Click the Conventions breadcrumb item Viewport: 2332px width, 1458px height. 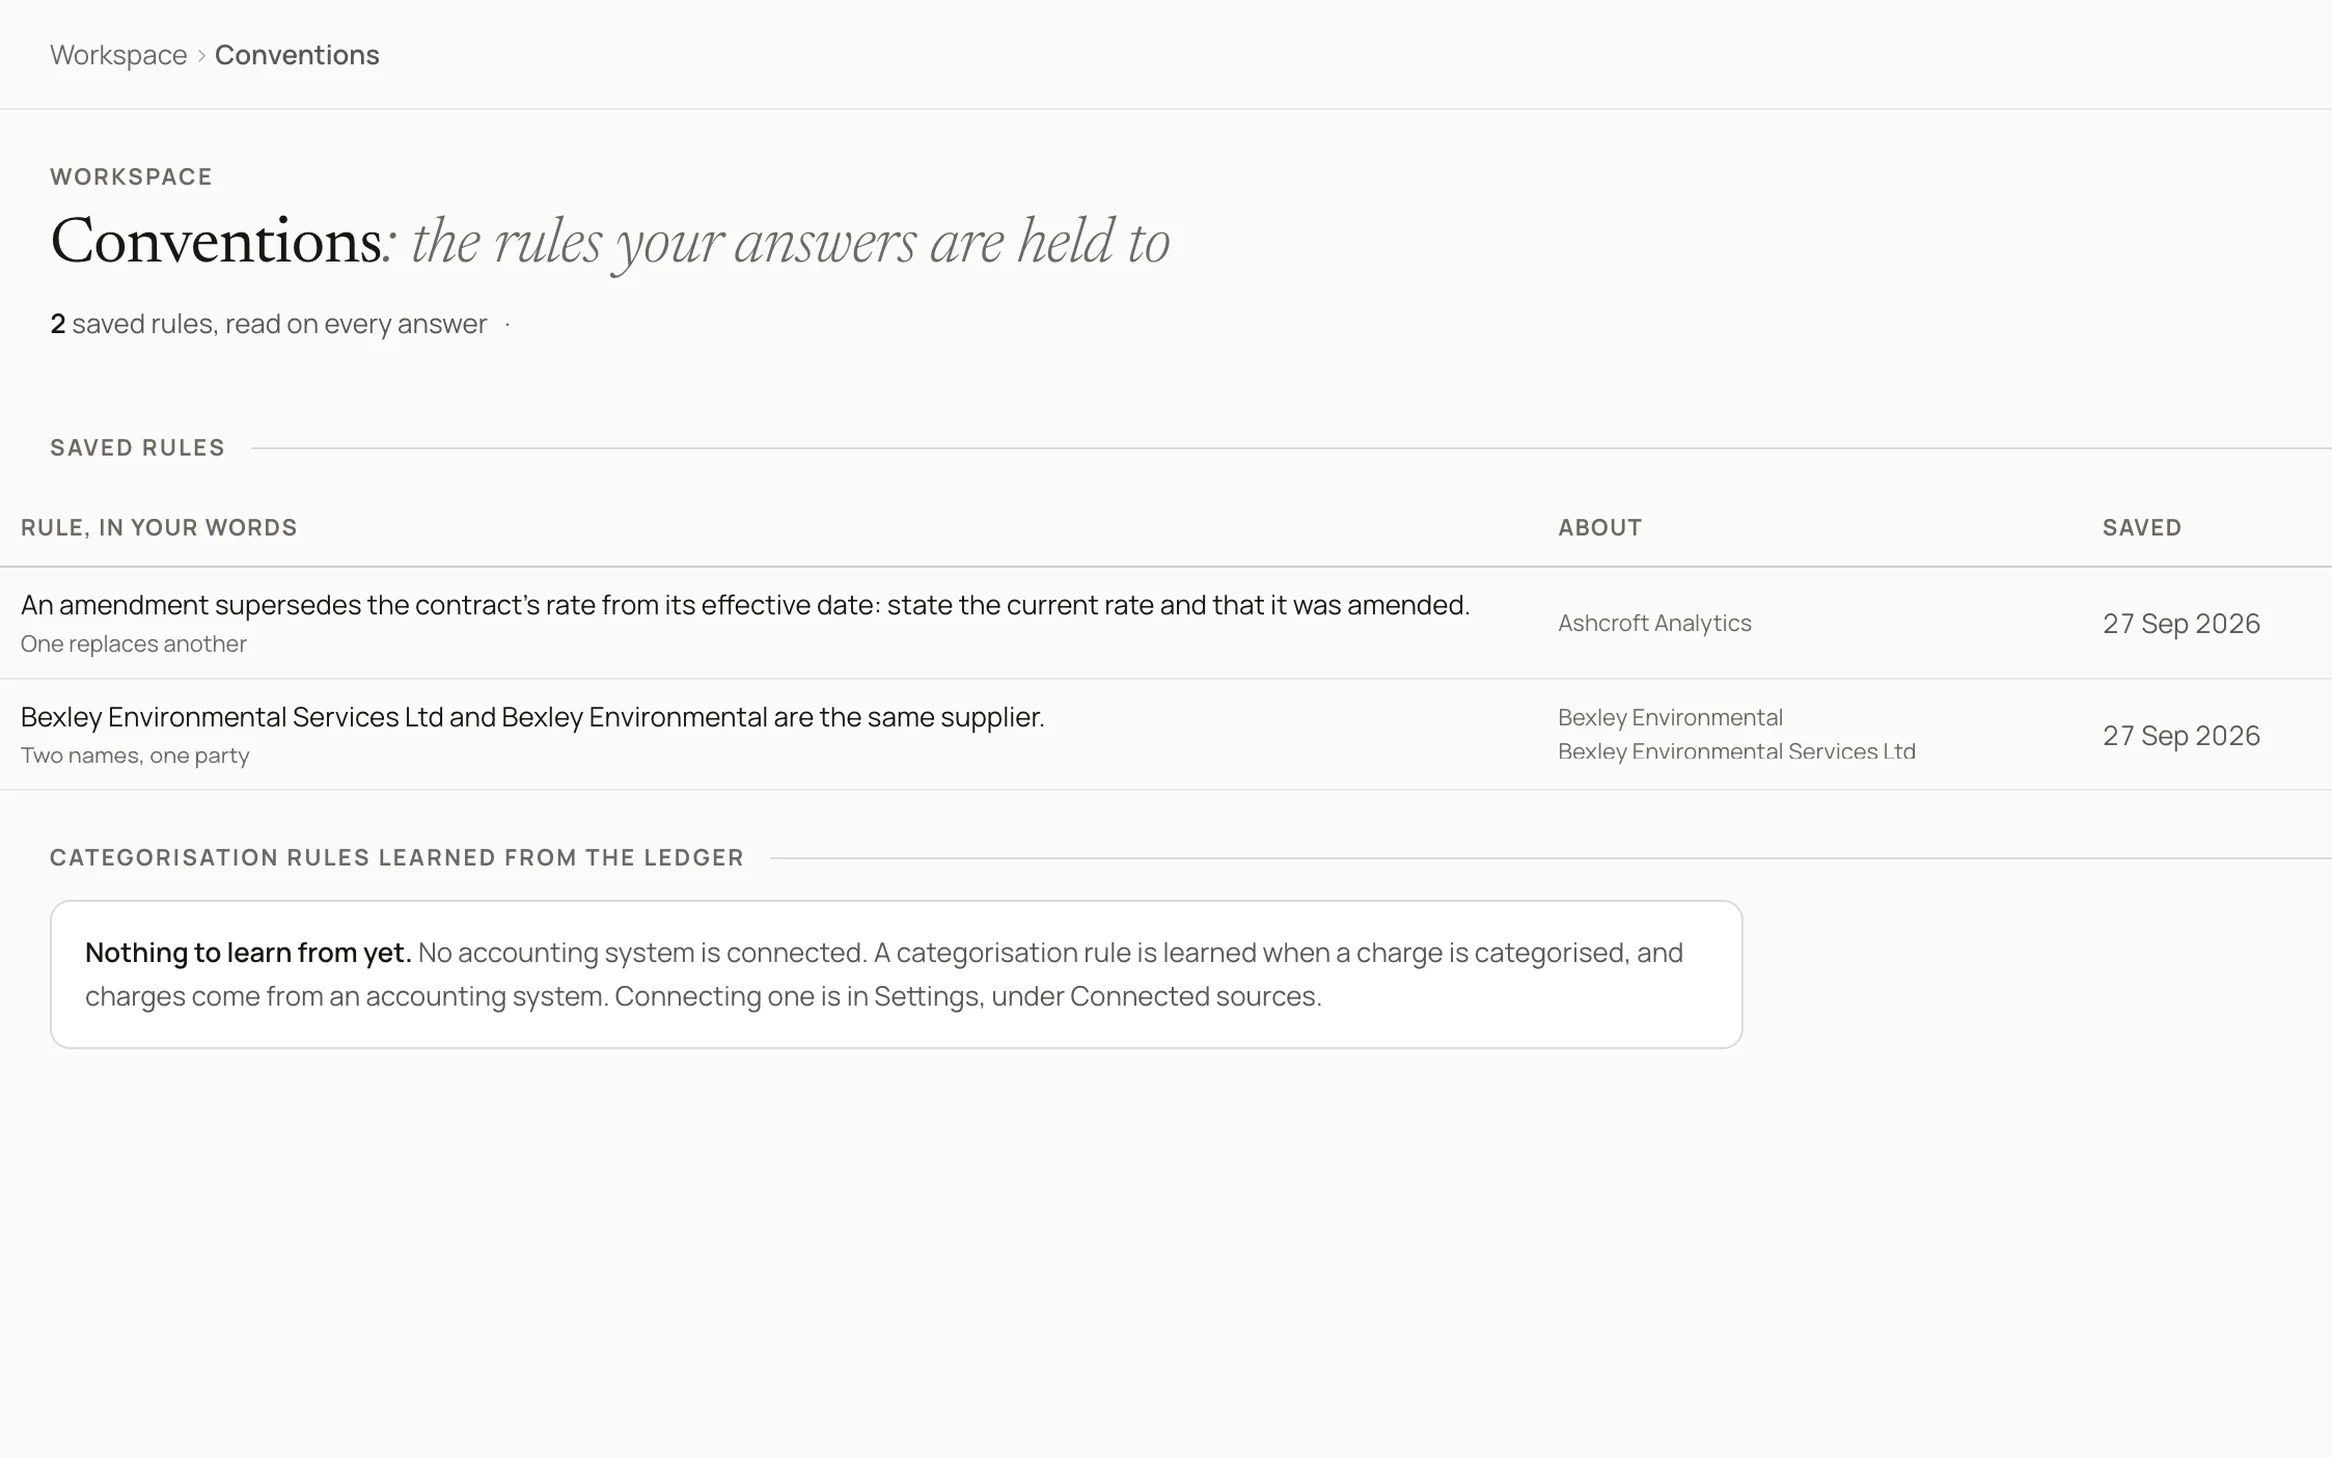[x=297, y=55]
